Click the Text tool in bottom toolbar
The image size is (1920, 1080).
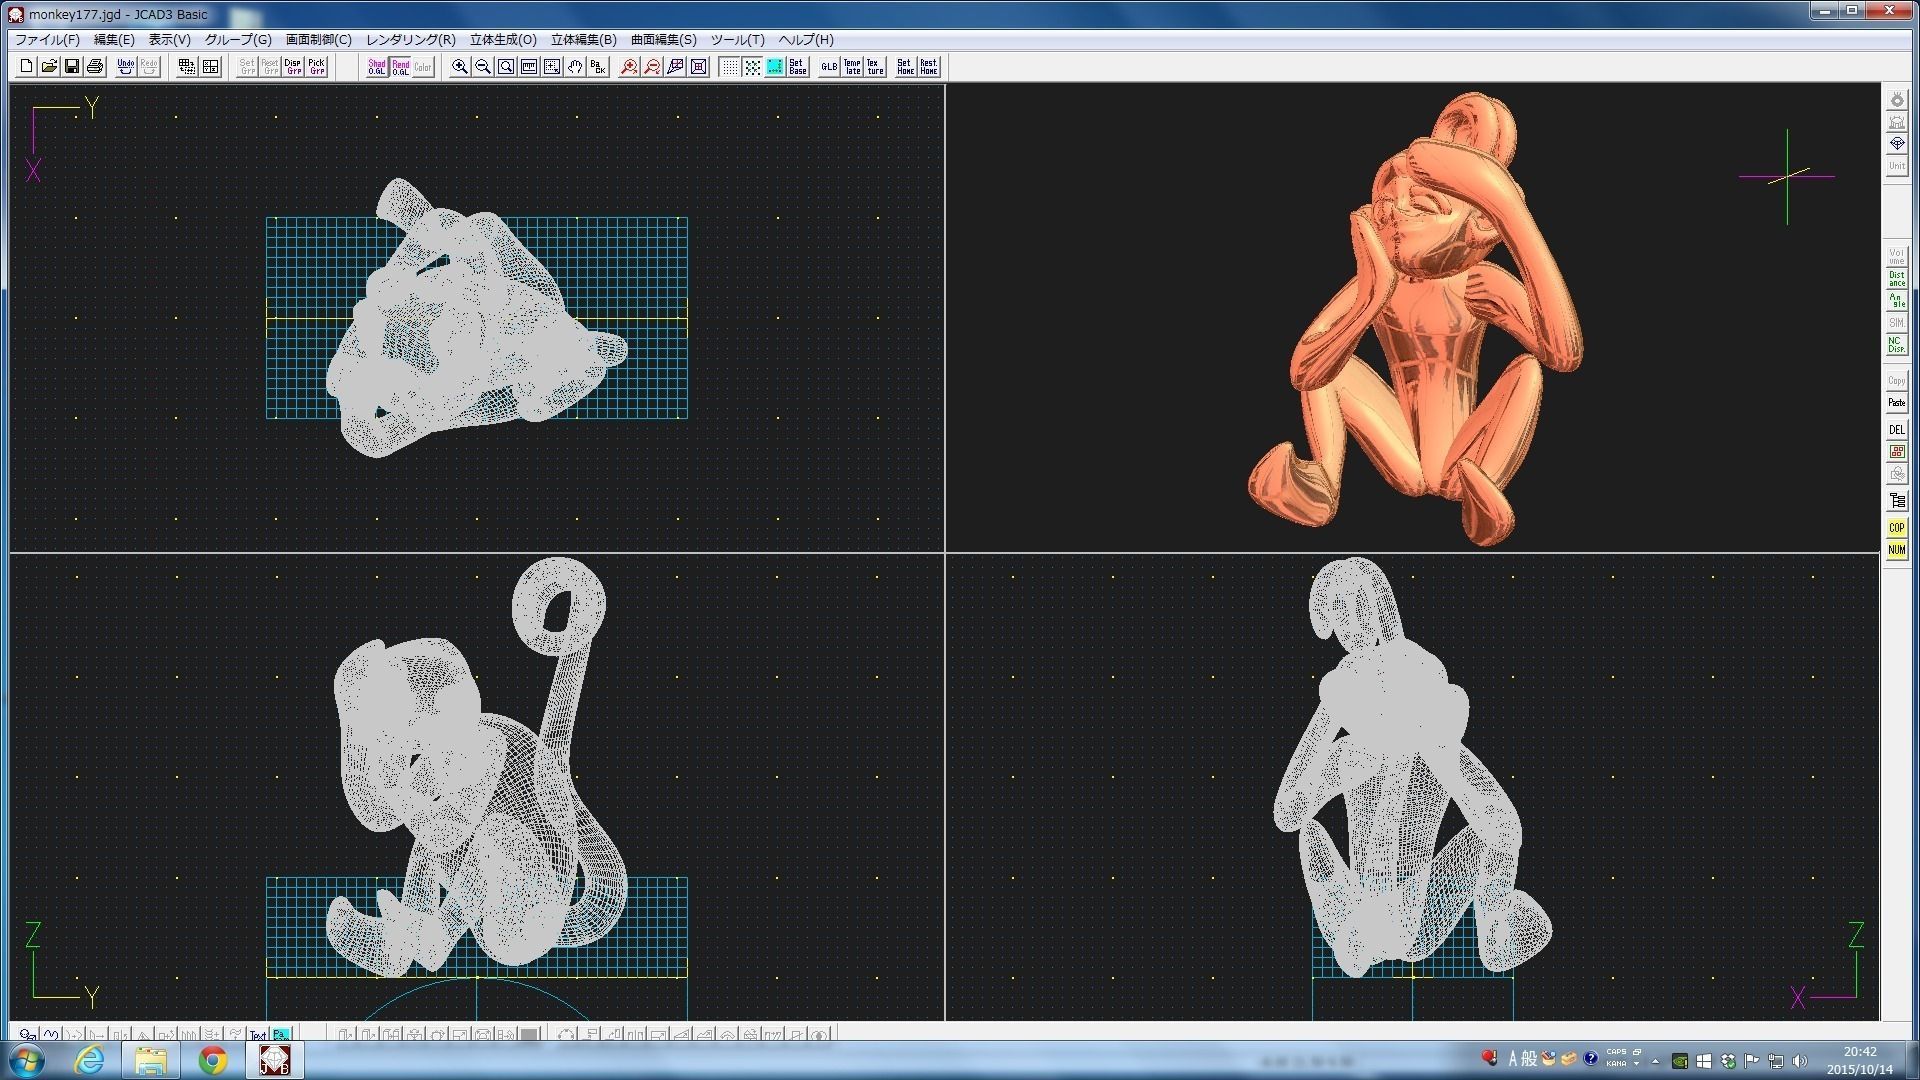258,1035
